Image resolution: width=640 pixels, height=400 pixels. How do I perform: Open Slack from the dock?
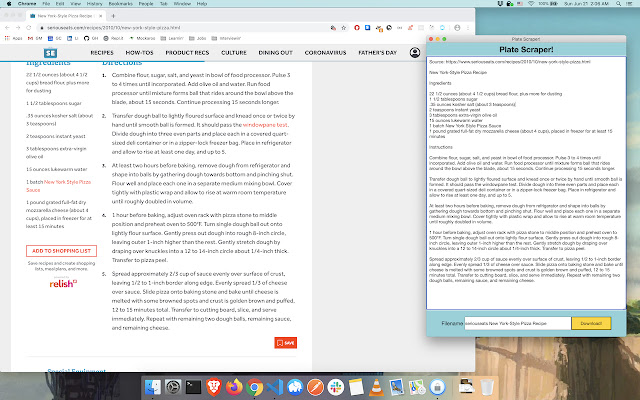336,387
